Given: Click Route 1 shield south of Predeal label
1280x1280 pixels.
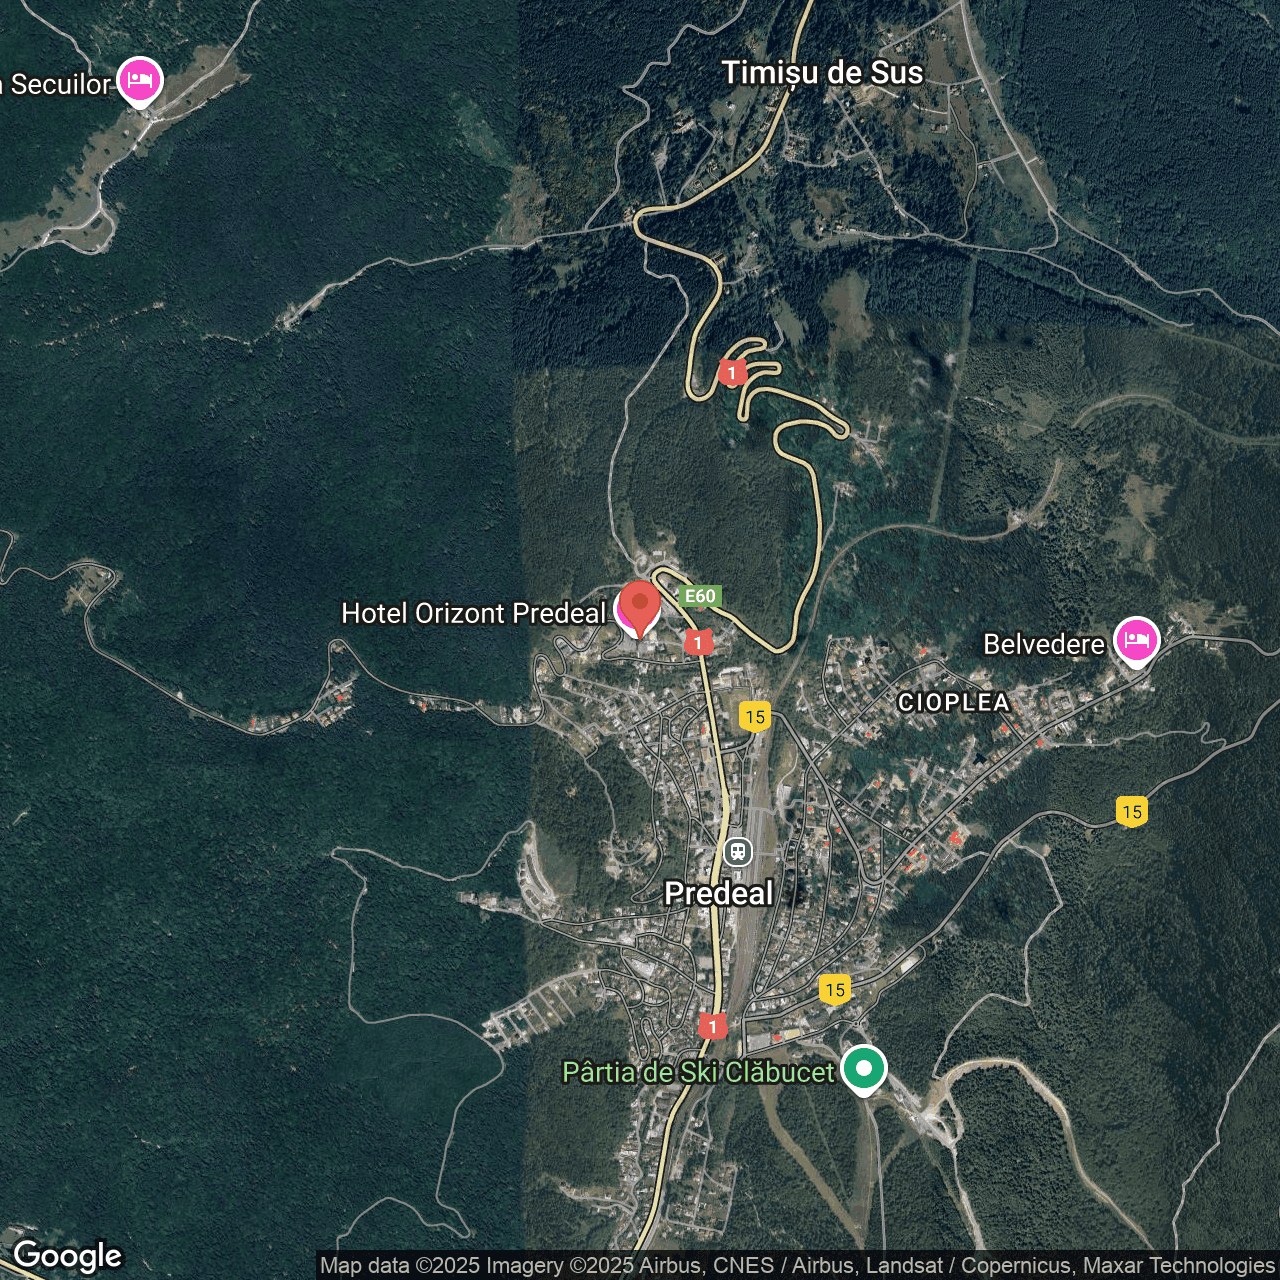Looking at the screenshot, I should point(712,1026).
